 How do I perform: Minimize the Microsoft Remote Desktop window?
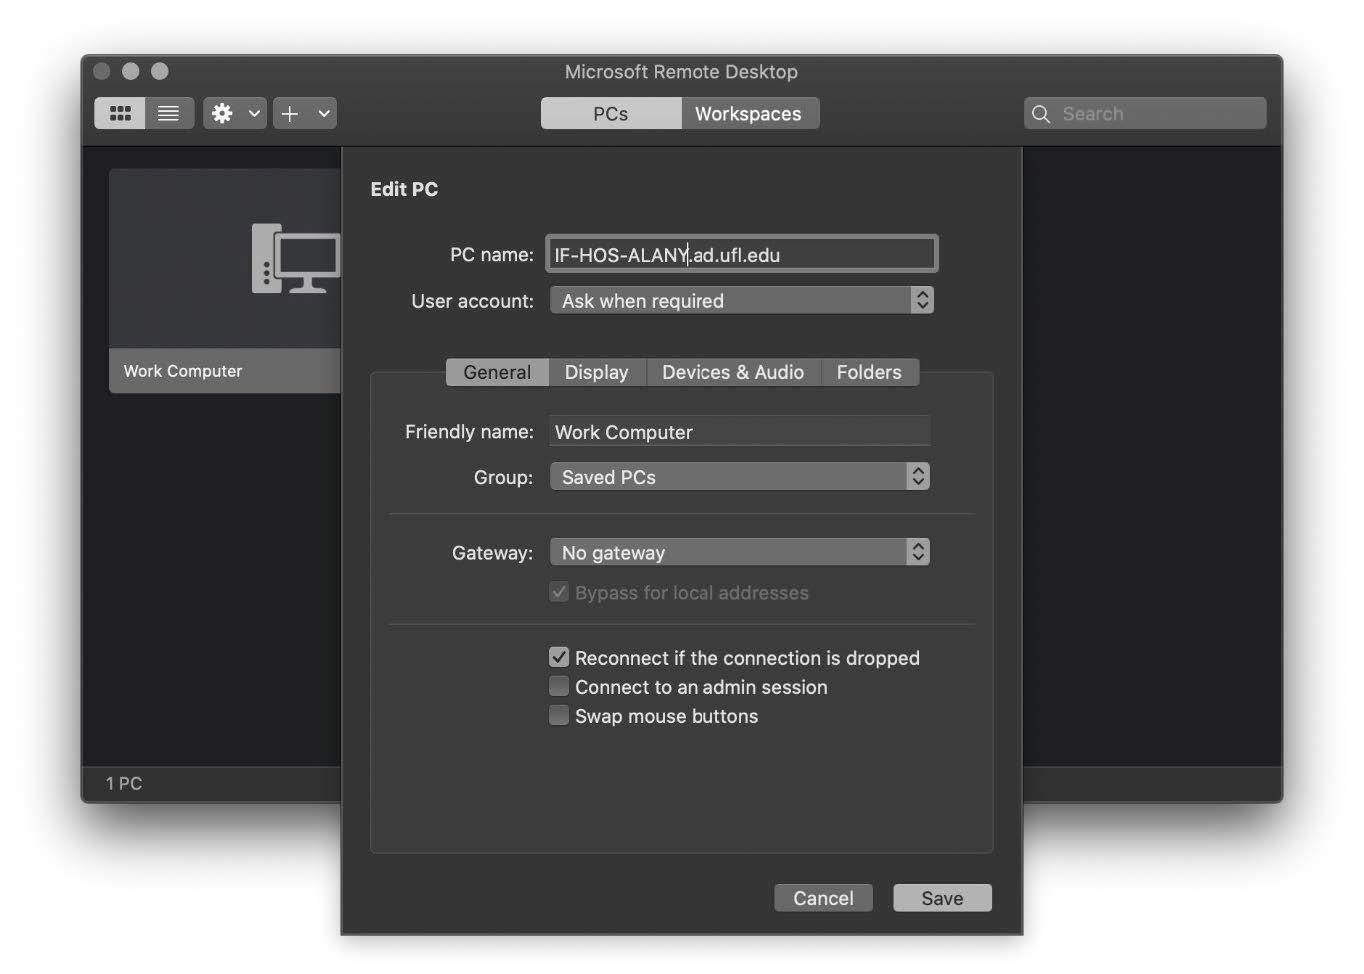131,71
